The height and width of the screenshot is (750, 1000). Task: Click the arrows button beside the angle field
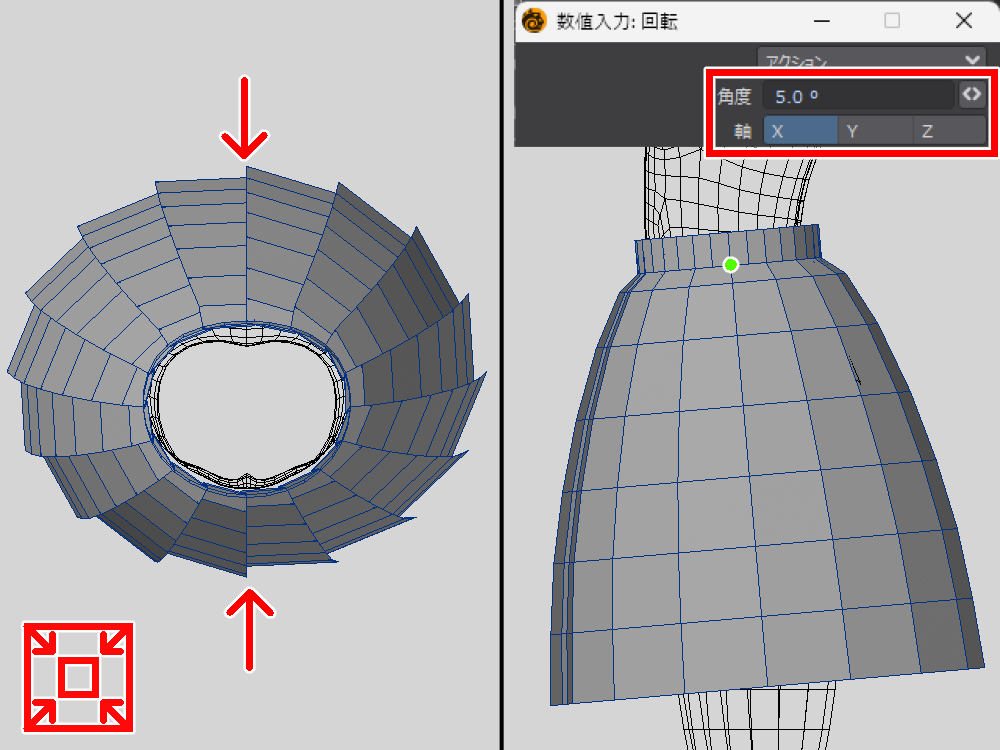[971, 95]
